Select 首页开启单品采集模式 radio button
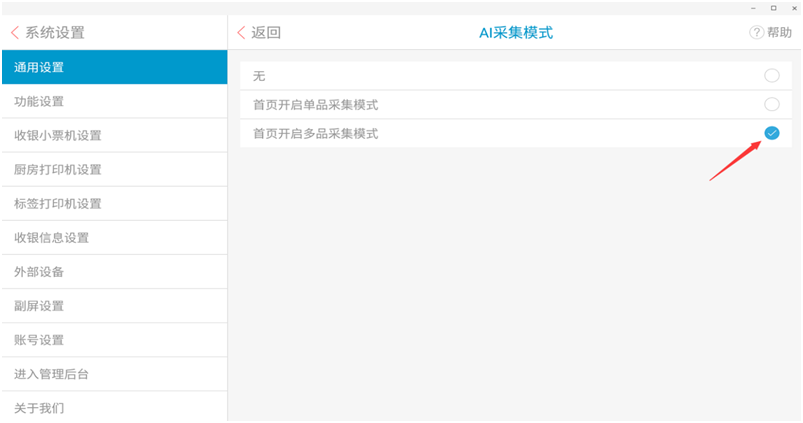Screen dimensions: 803x423 [771, 104]
